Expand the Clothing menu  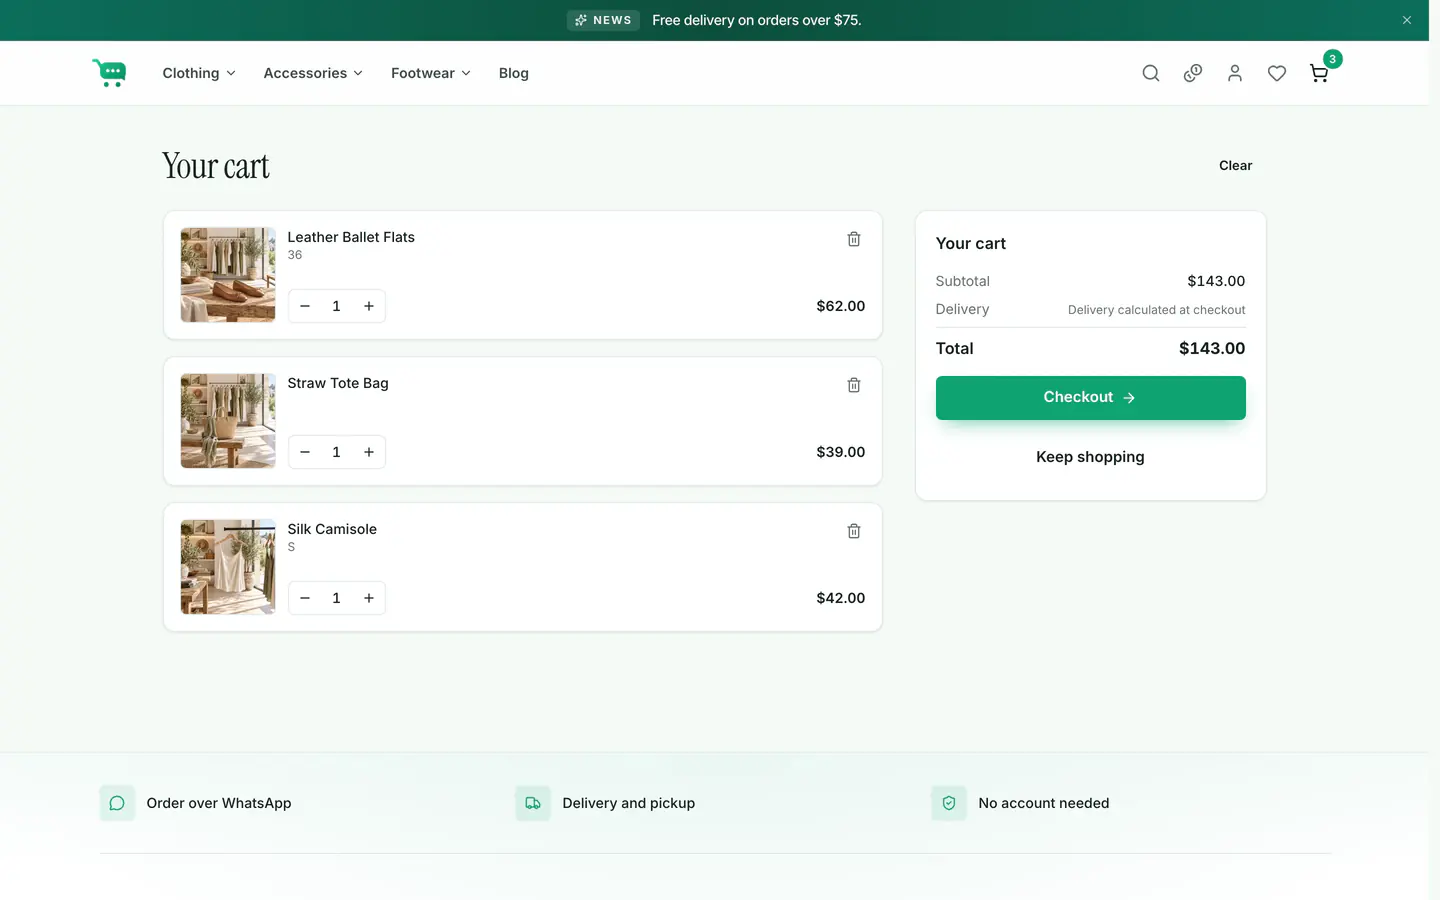(x=199, y=73)
